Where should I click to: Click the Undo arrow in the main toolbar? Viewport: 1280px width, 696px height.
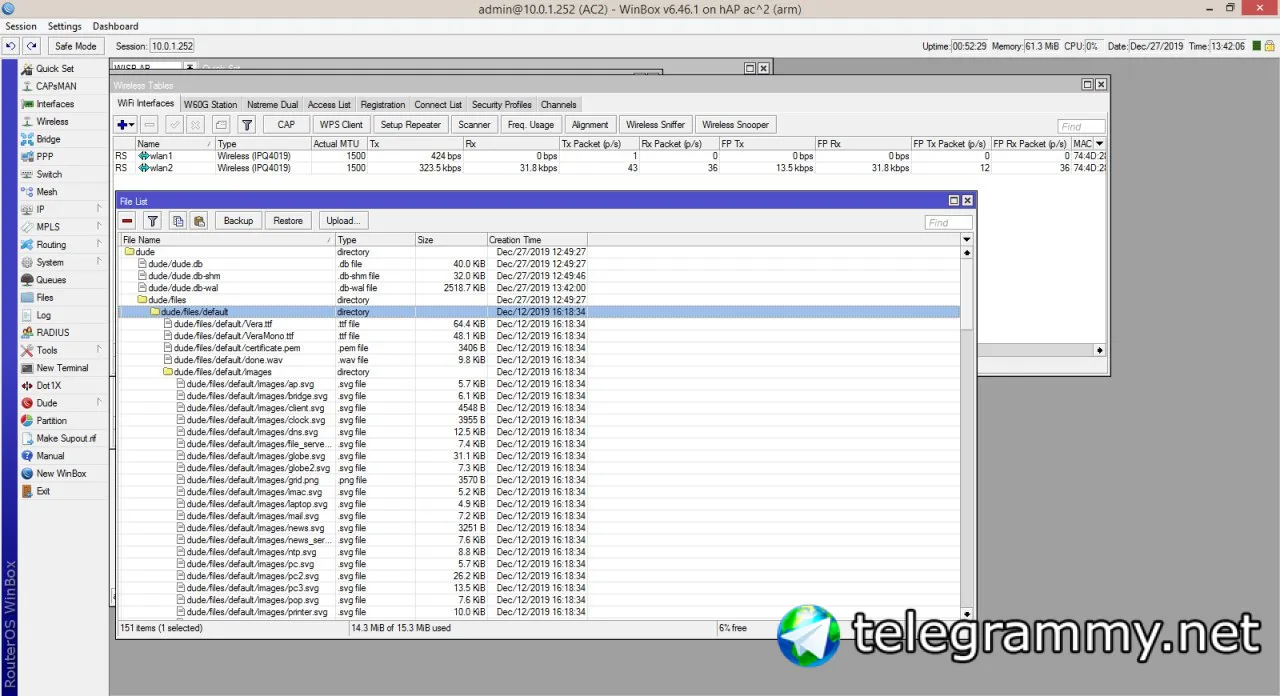[x=11, y=46]
